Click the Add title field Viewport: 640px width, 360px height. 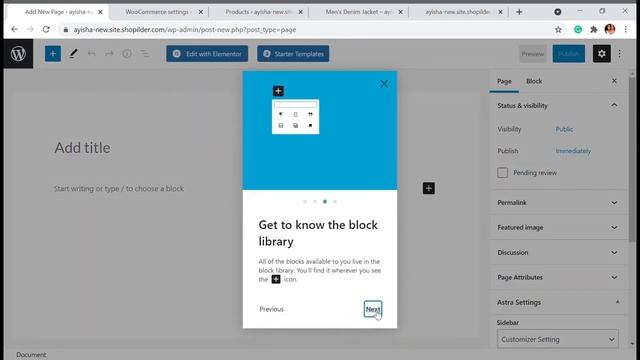coord(82,147)
